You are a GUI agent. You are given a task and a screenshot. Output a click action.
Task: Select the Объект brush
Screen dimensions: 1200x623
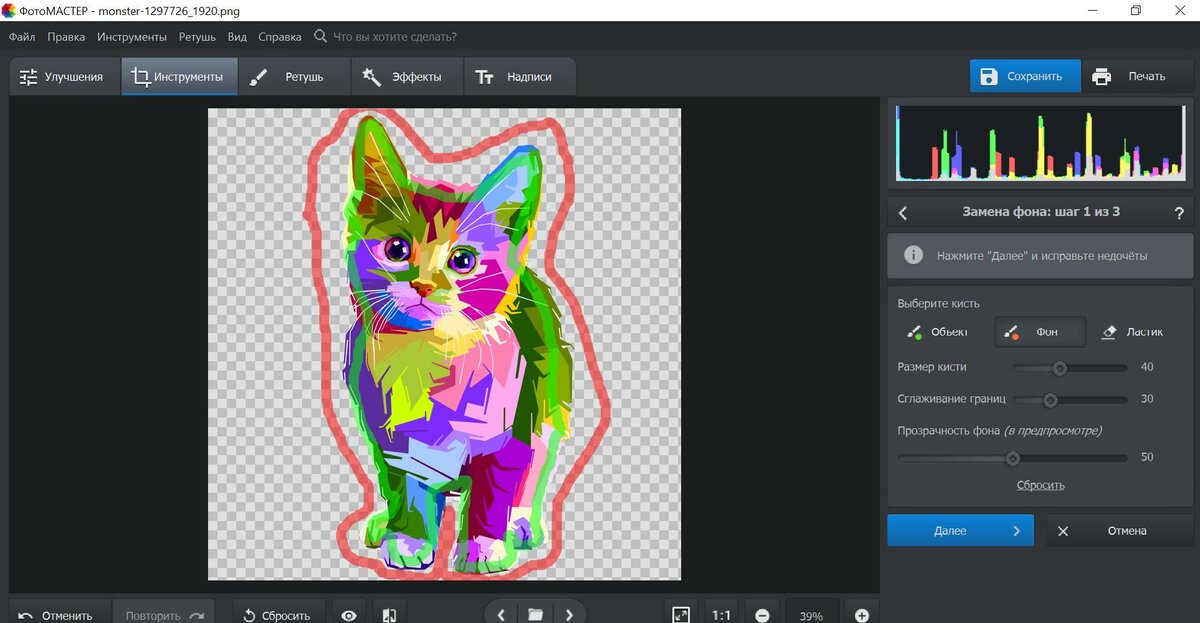pos(938,332)
